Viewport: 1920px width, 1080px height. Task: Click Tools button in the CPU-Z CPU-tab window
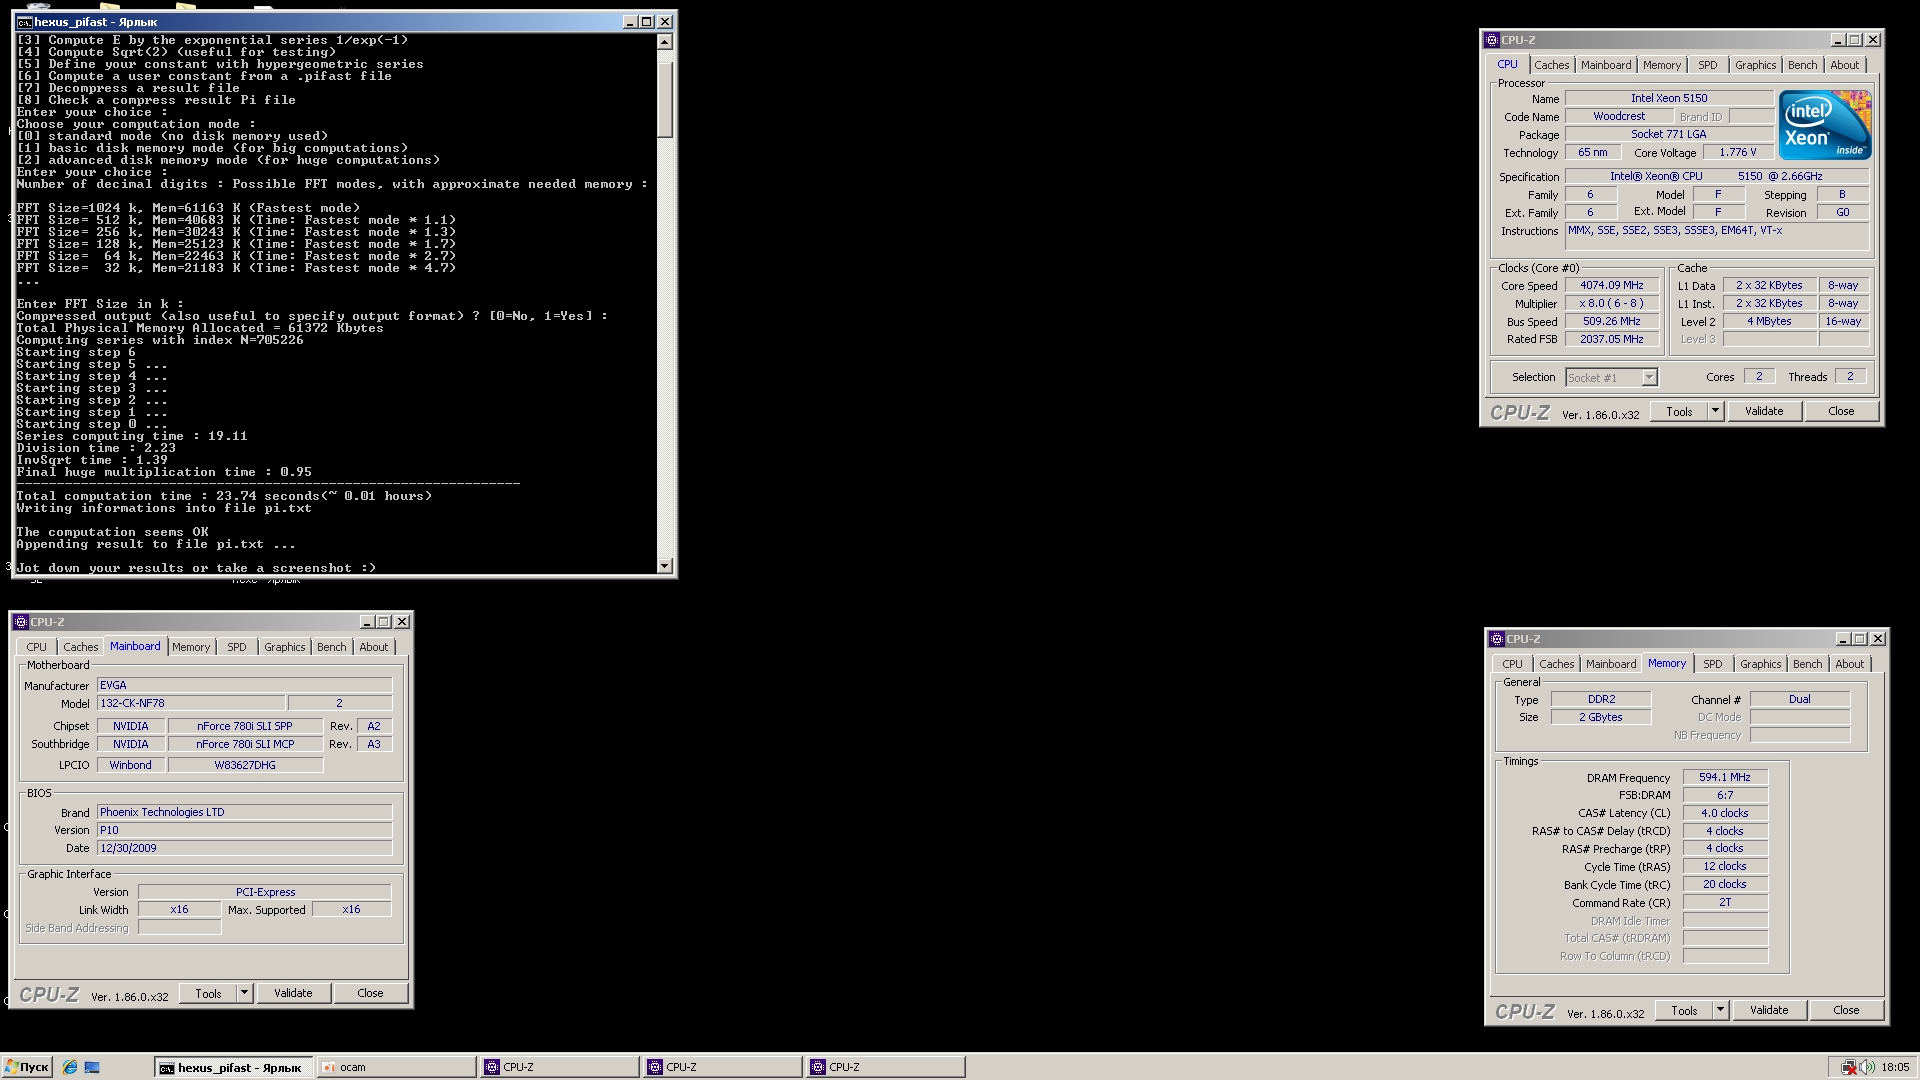pos(1679,411)
